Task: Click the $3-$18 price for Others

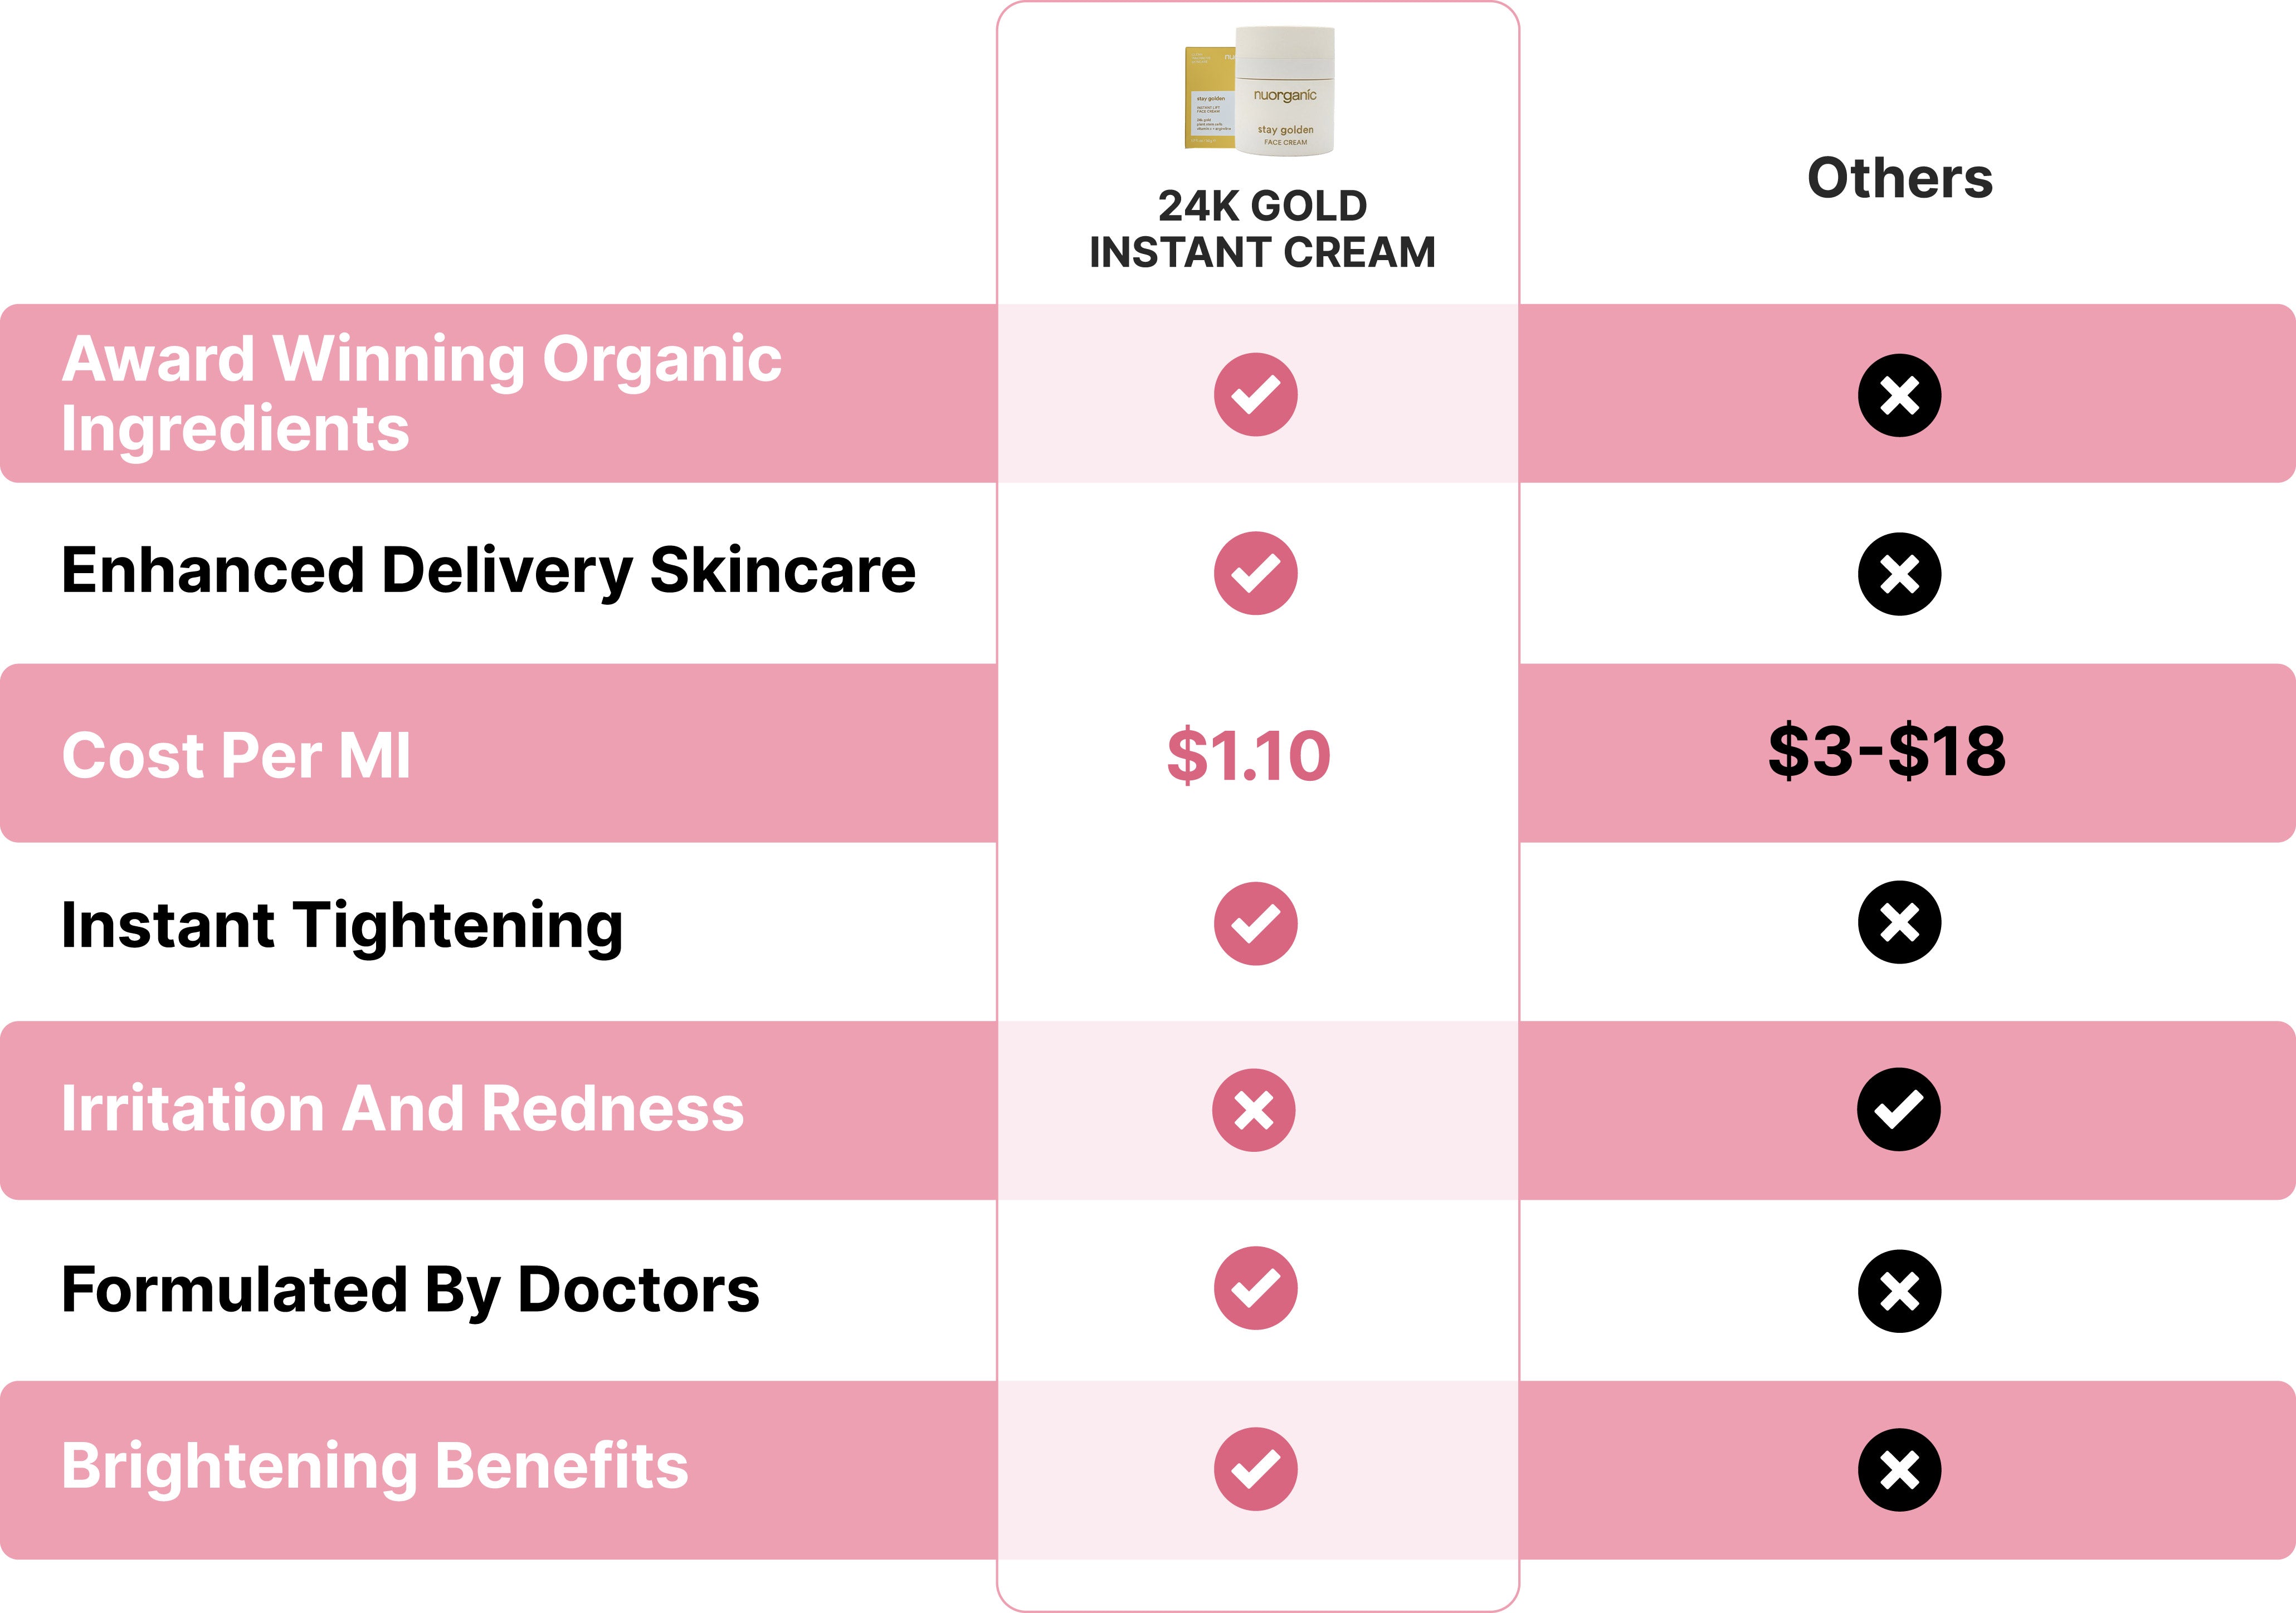Action: pyautogui.click(x=1887, y=751)
